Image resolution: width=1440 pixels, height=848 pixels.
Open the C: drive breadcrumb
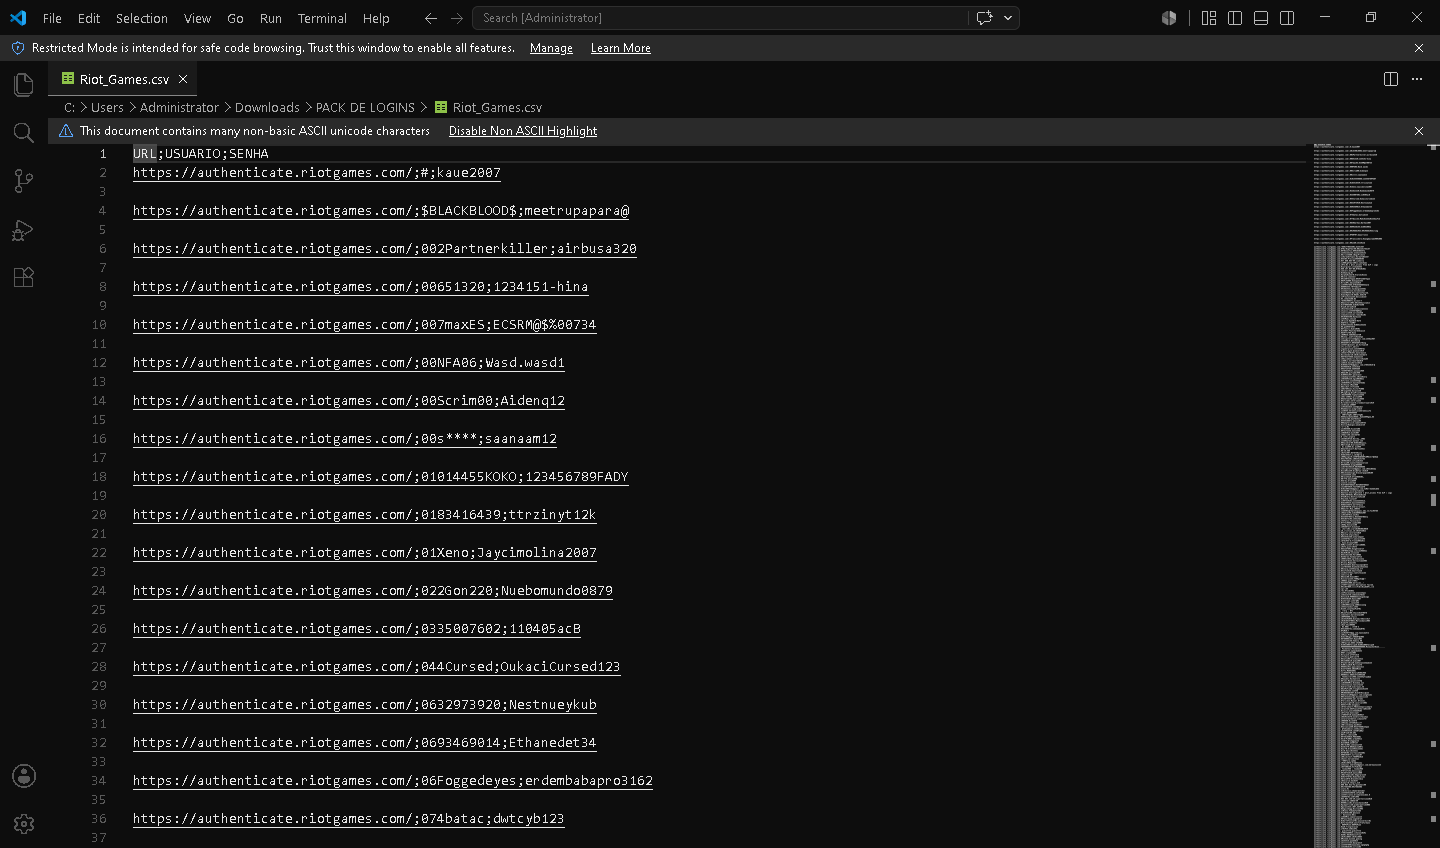point(70,107)
